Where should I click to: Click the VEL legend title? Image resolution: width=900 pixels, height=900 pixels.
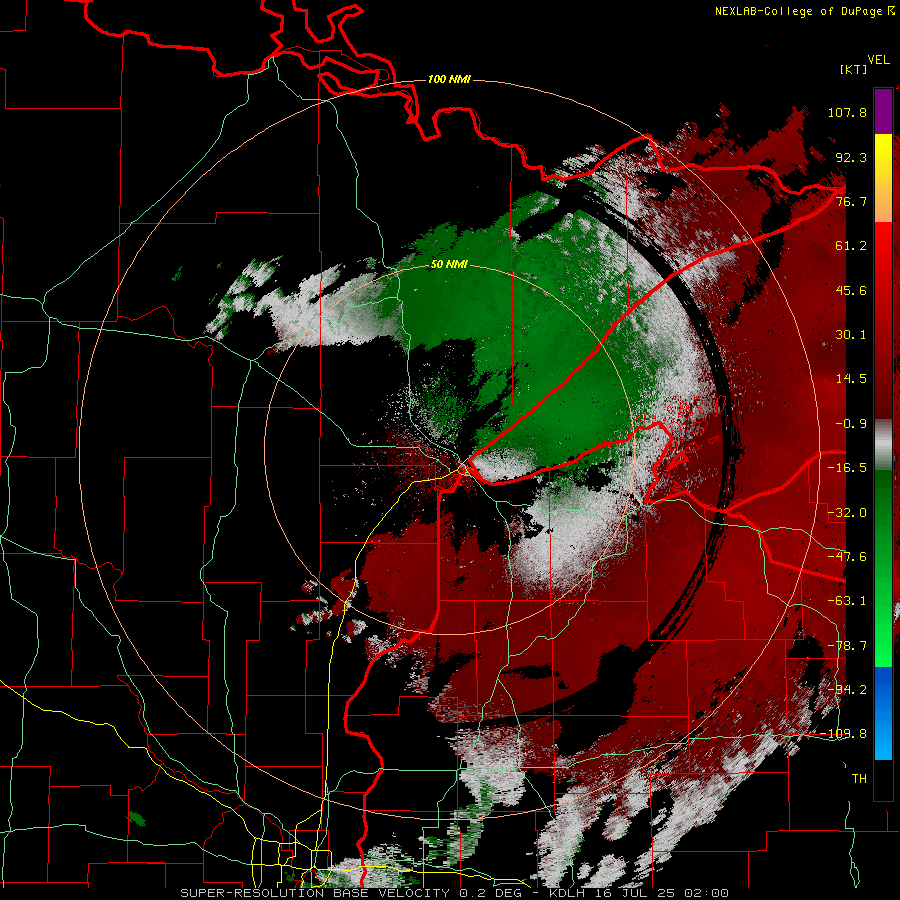[878, 60]
